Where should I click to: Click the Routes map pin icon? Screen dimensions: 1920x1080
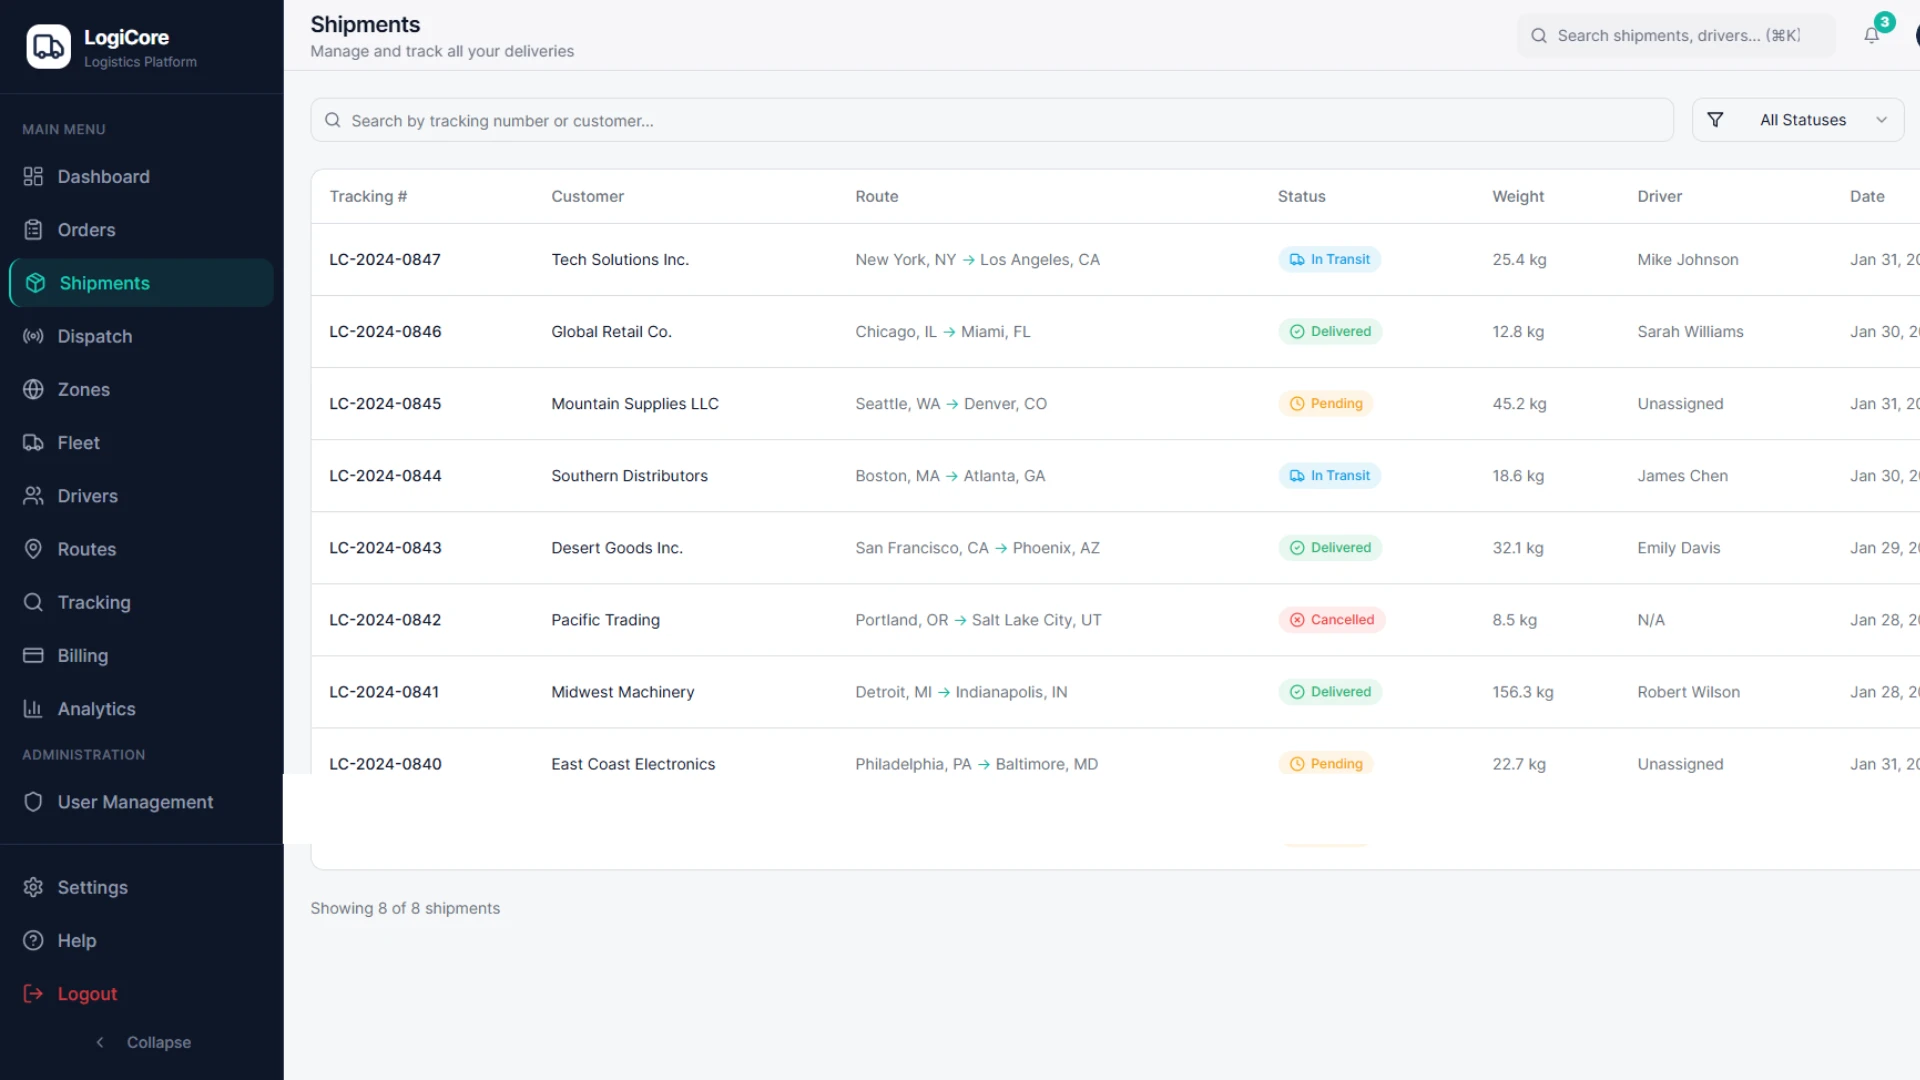click(x=33, y=549)
